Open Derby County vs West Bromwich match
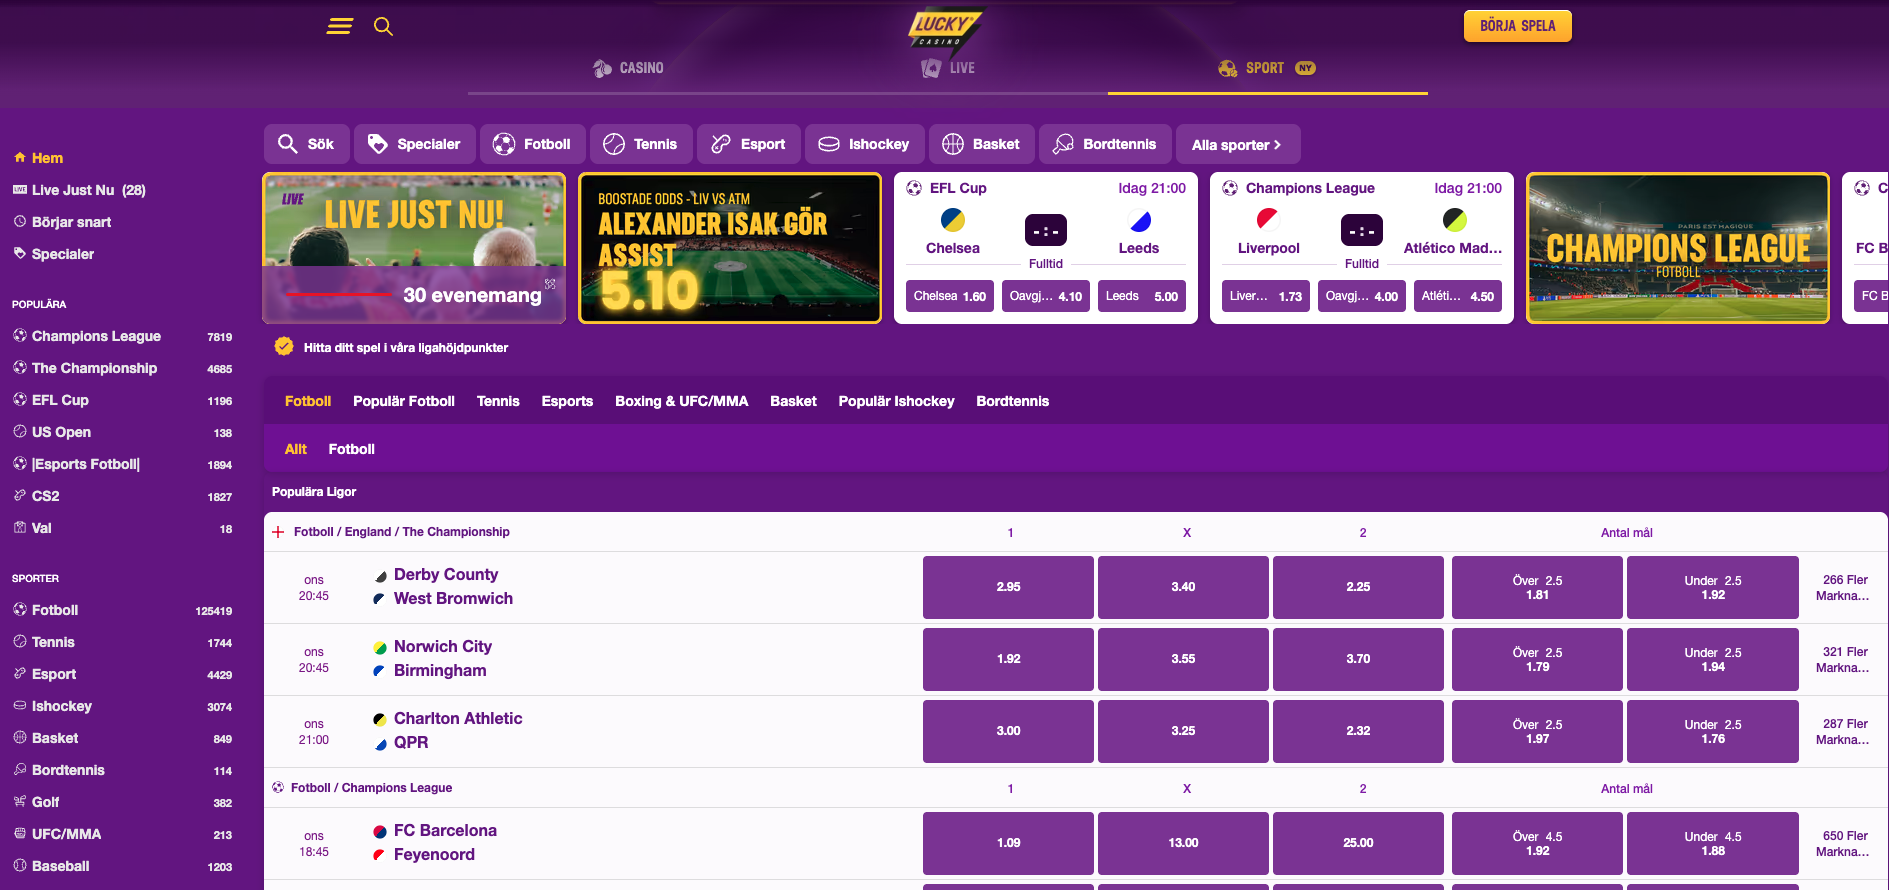The image size is (1889, 890). (453, 587)
